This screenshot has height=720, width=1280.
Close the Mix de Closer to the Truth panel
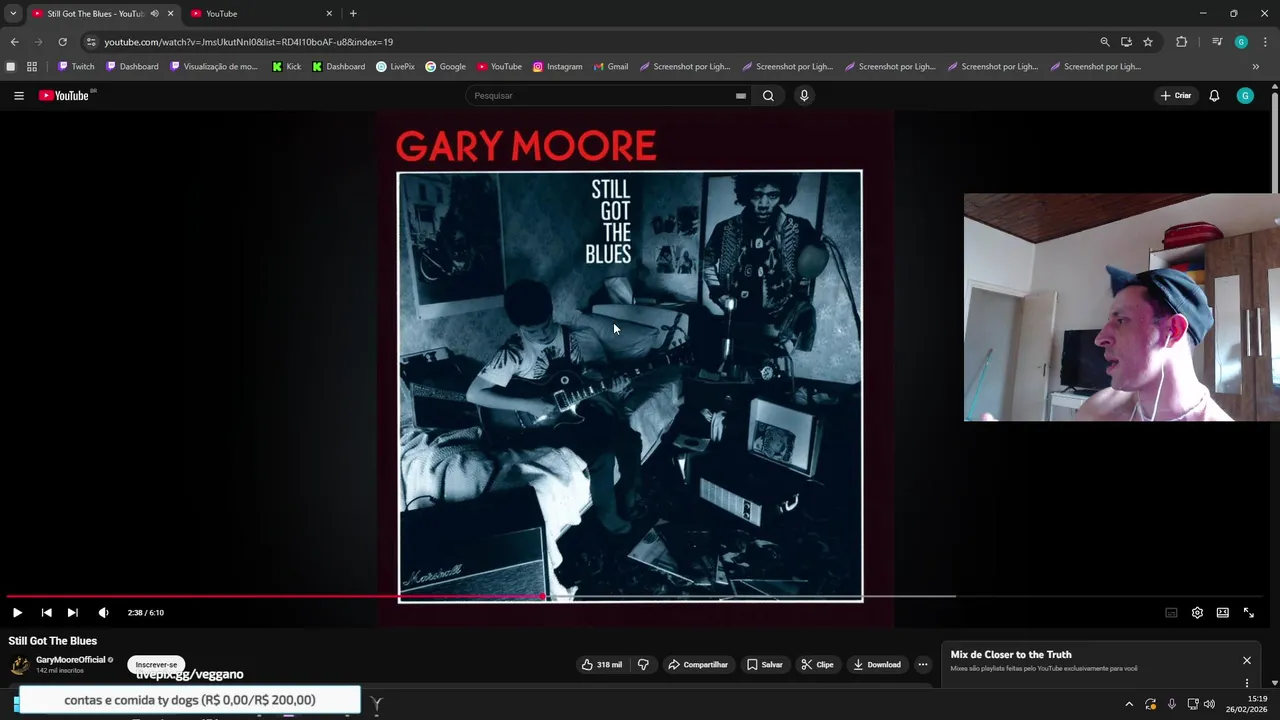click(x=1247, y=661)
